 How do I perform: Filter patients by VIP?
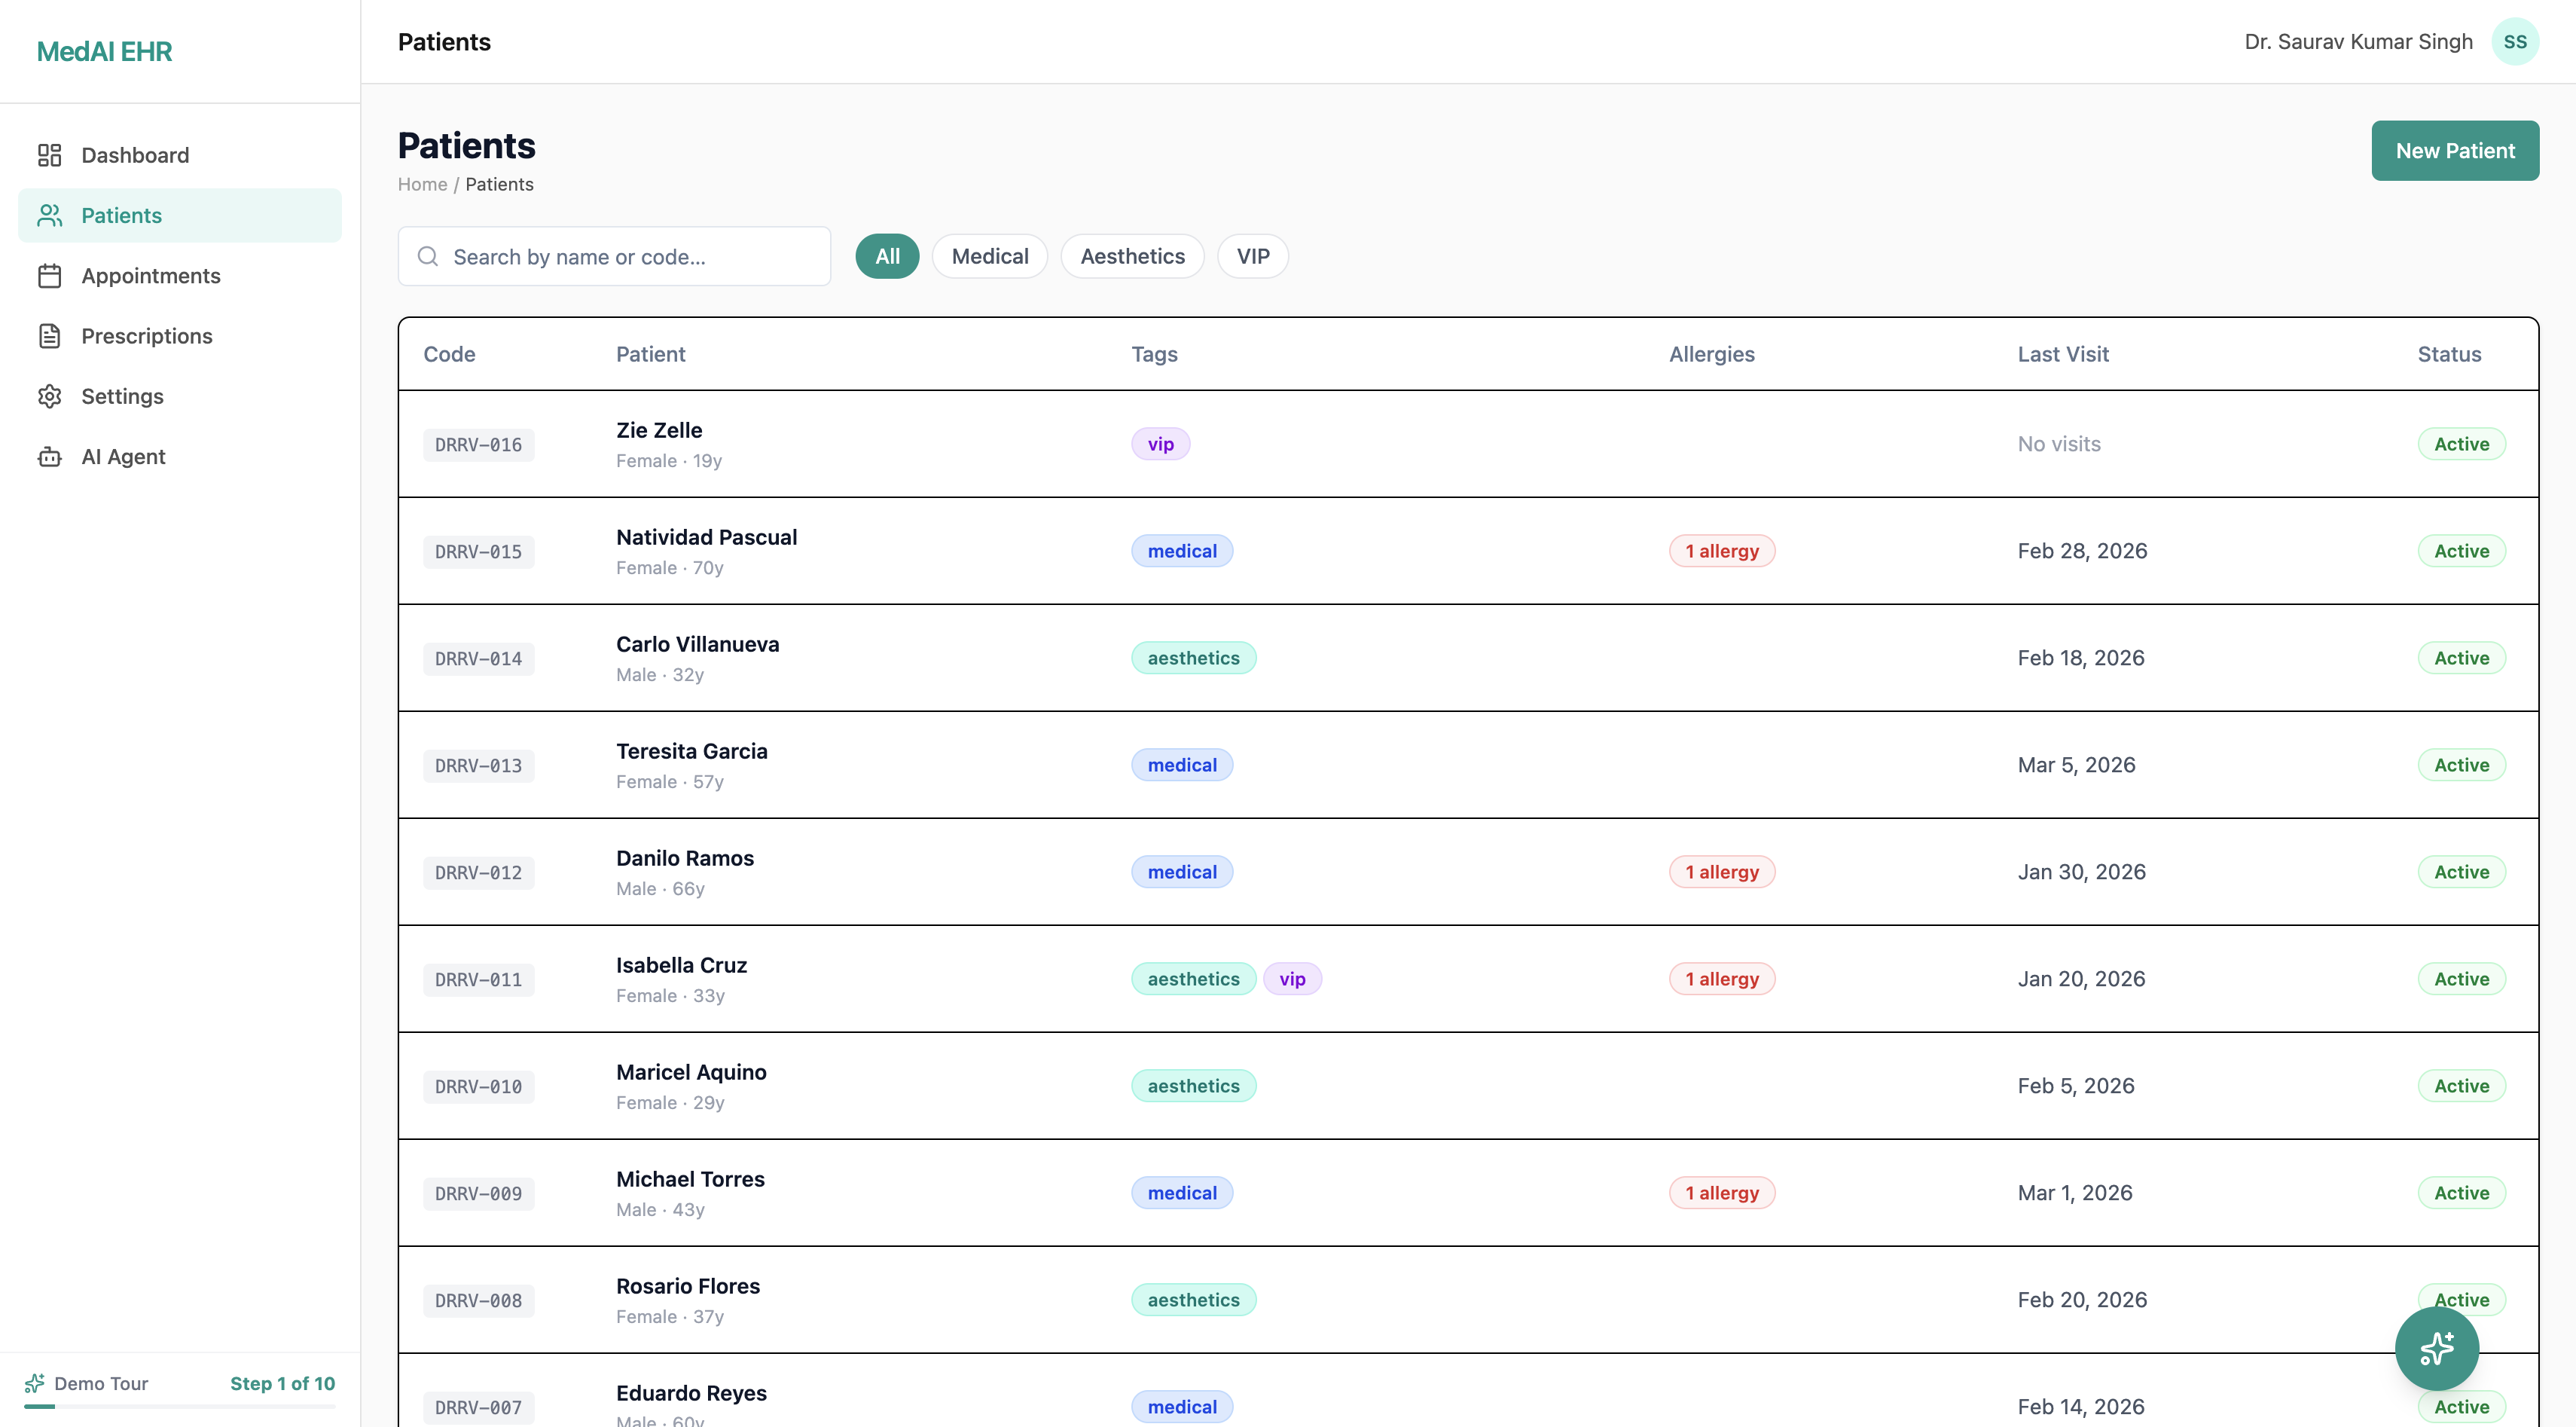pos(1252,256)
